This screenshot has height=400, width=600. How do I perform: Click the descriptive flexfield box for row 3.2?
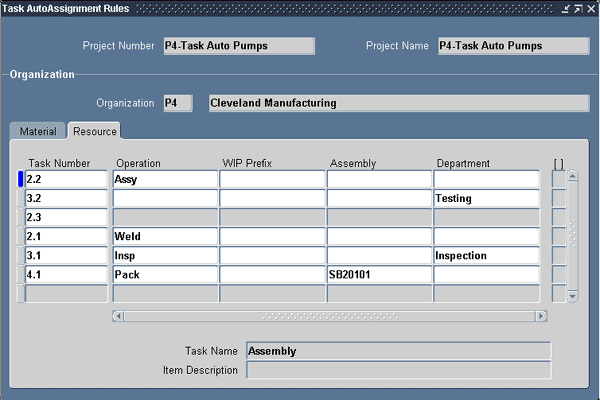(559, 198)
